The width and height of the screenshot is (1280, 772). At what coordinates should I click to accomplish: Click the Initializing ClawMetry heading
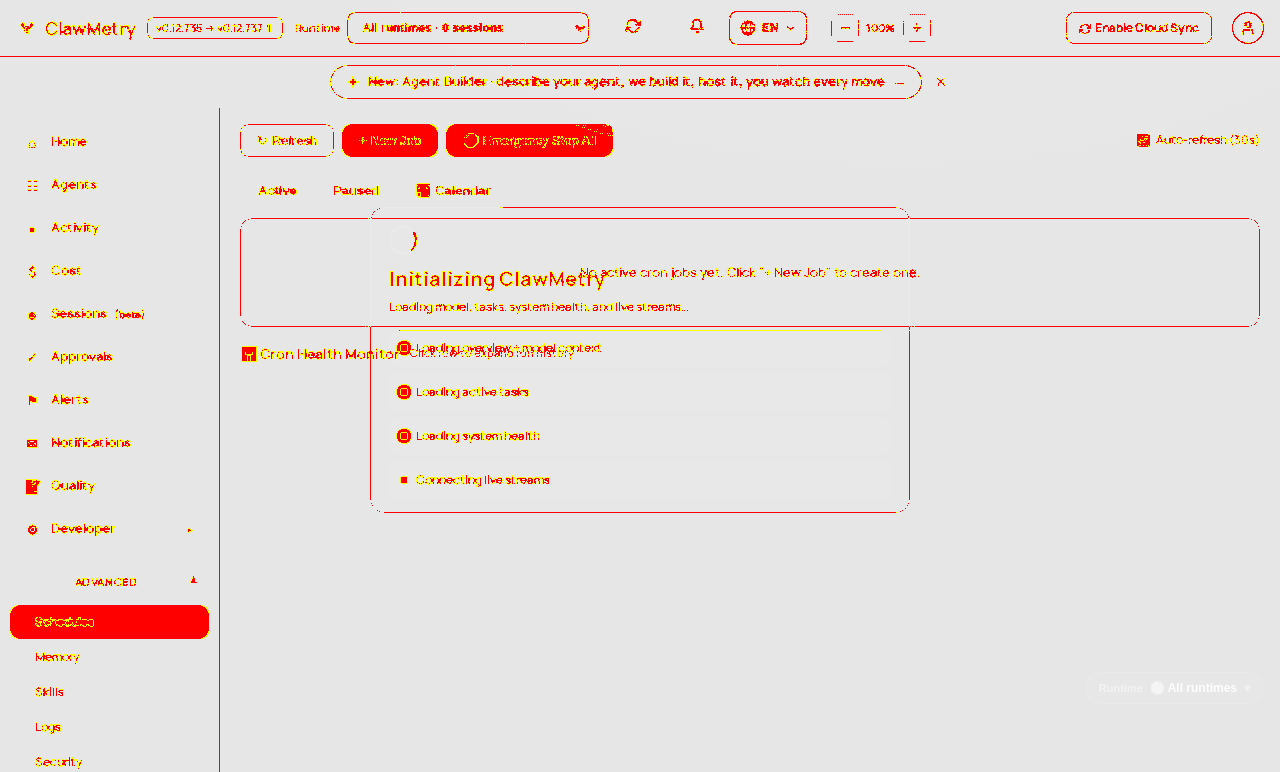[496, 279]
